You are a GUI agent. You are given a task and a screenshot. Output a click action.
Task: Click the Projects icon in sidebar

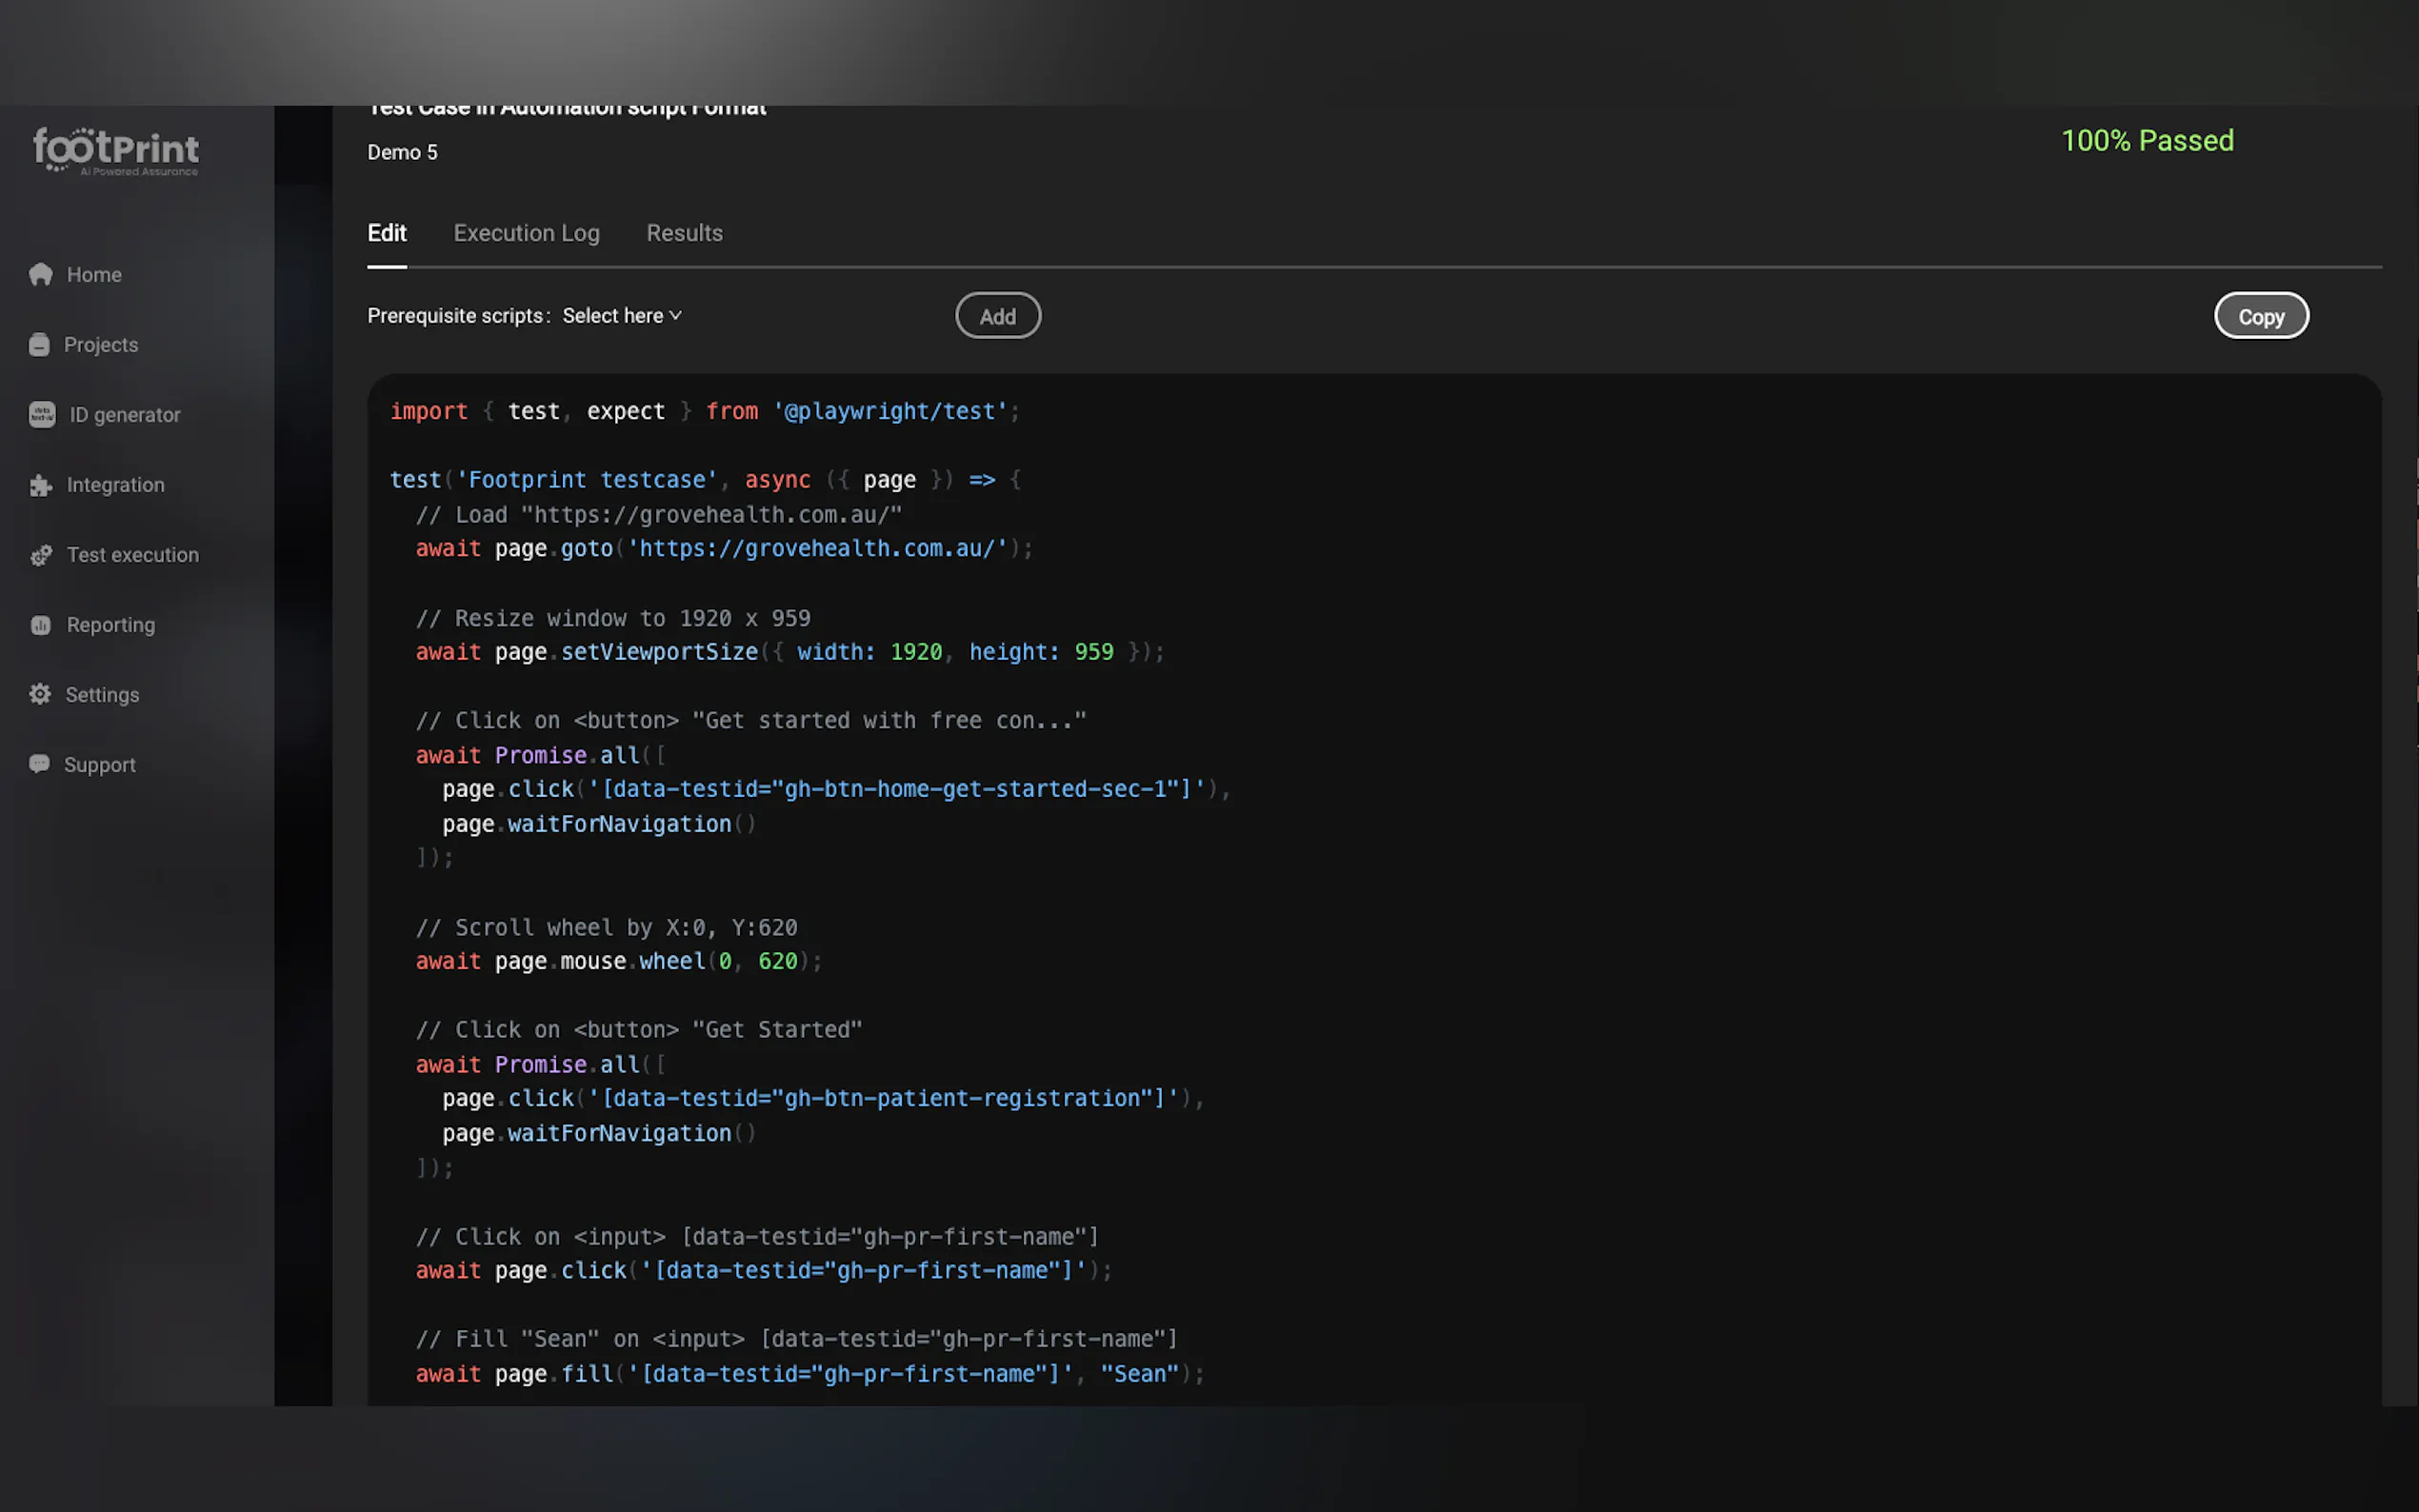click(x=39, y=345)
